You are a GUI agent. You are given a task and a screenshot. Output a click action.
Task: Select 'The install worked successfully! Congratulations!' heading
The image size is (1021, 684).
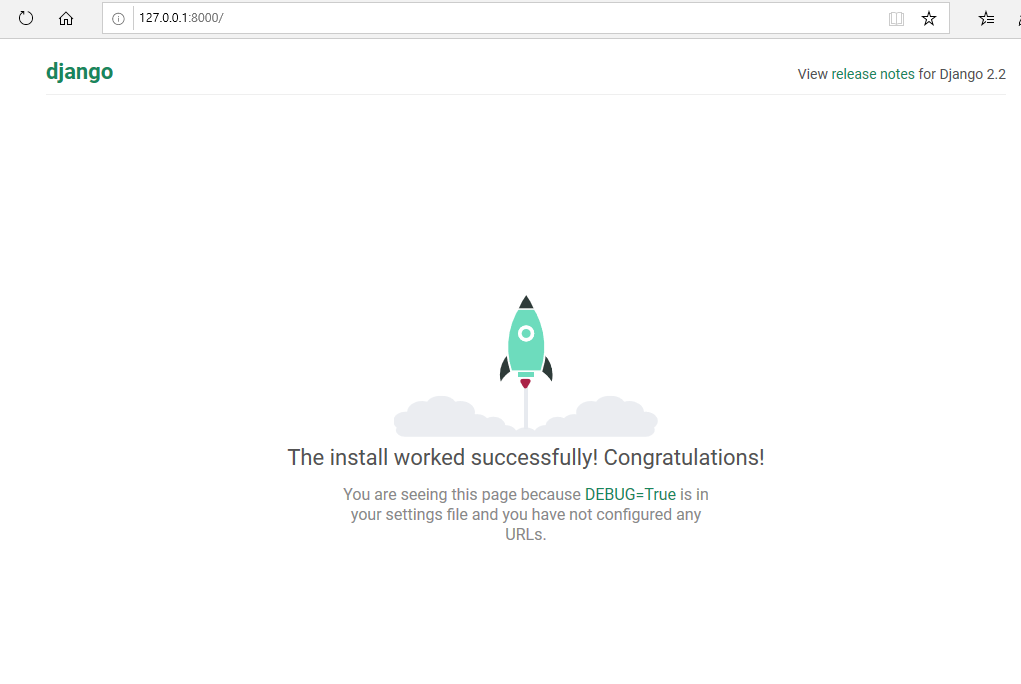pyautogui.click(x=526, y=457)
